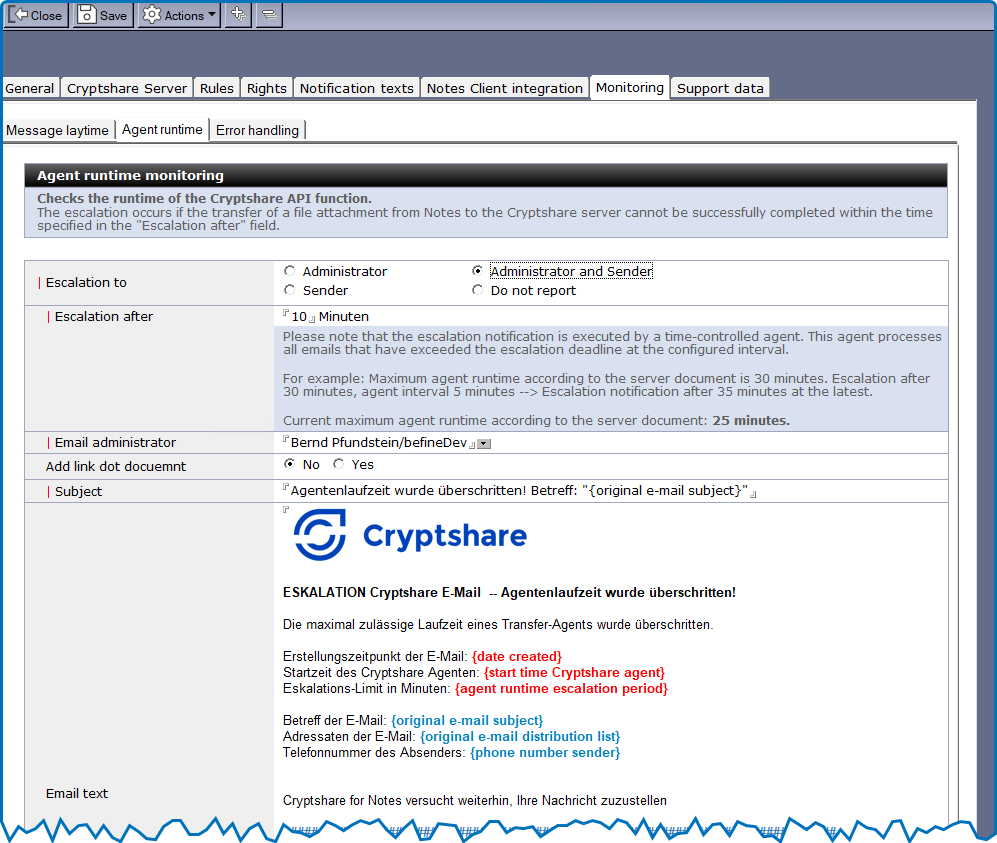Click the expand all sections icon
This screenshot has height=843, width=997.
(x=237, y=15)
